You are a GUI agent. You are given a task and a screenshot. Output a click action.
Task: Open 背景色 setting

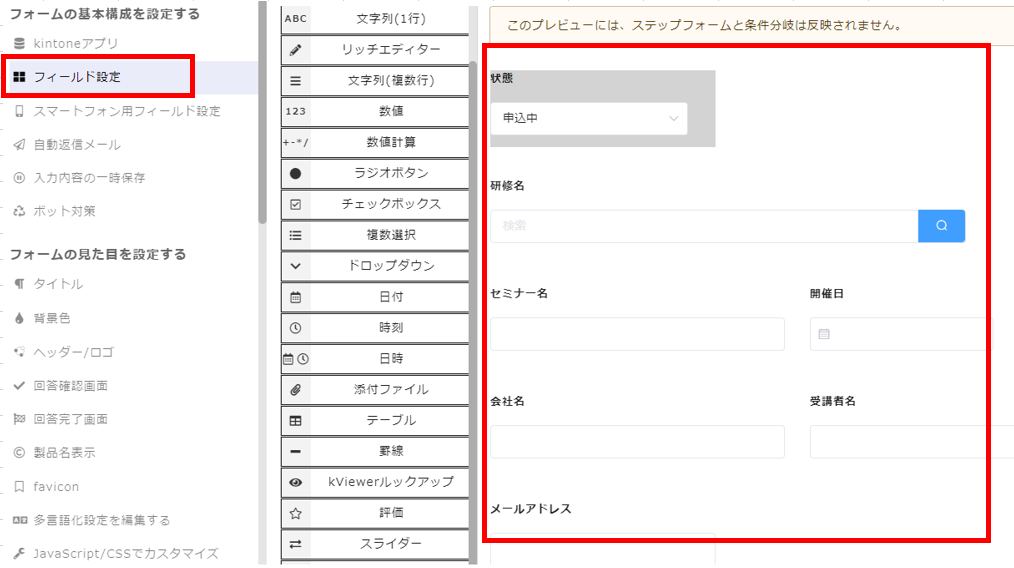pos(52,318)
